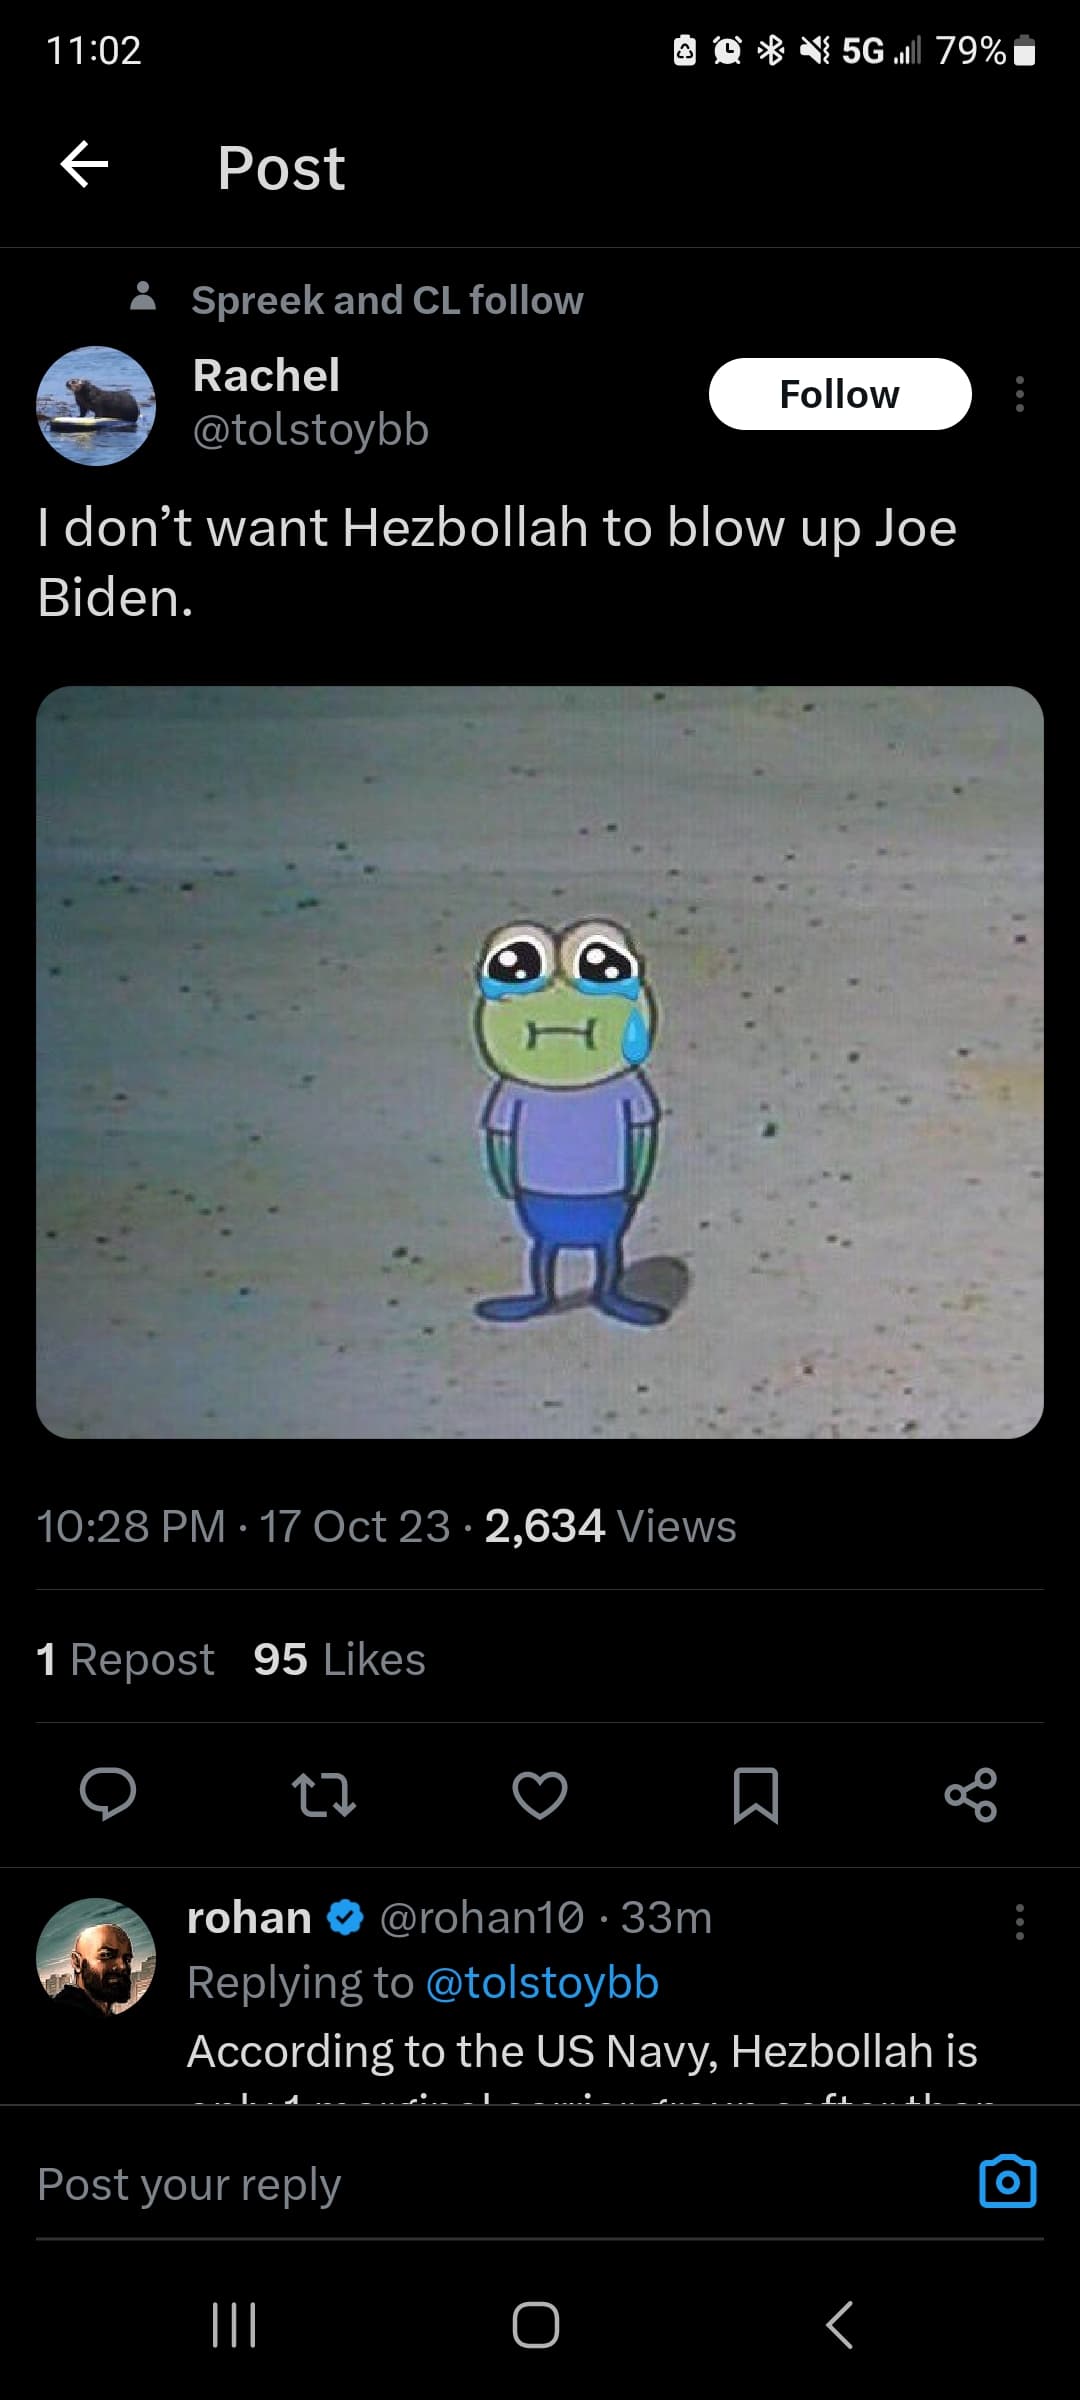Viewport: 1080px width, 2400px height.
Task: Open the @tolstoybb mention link
Action: [542, 1982]
